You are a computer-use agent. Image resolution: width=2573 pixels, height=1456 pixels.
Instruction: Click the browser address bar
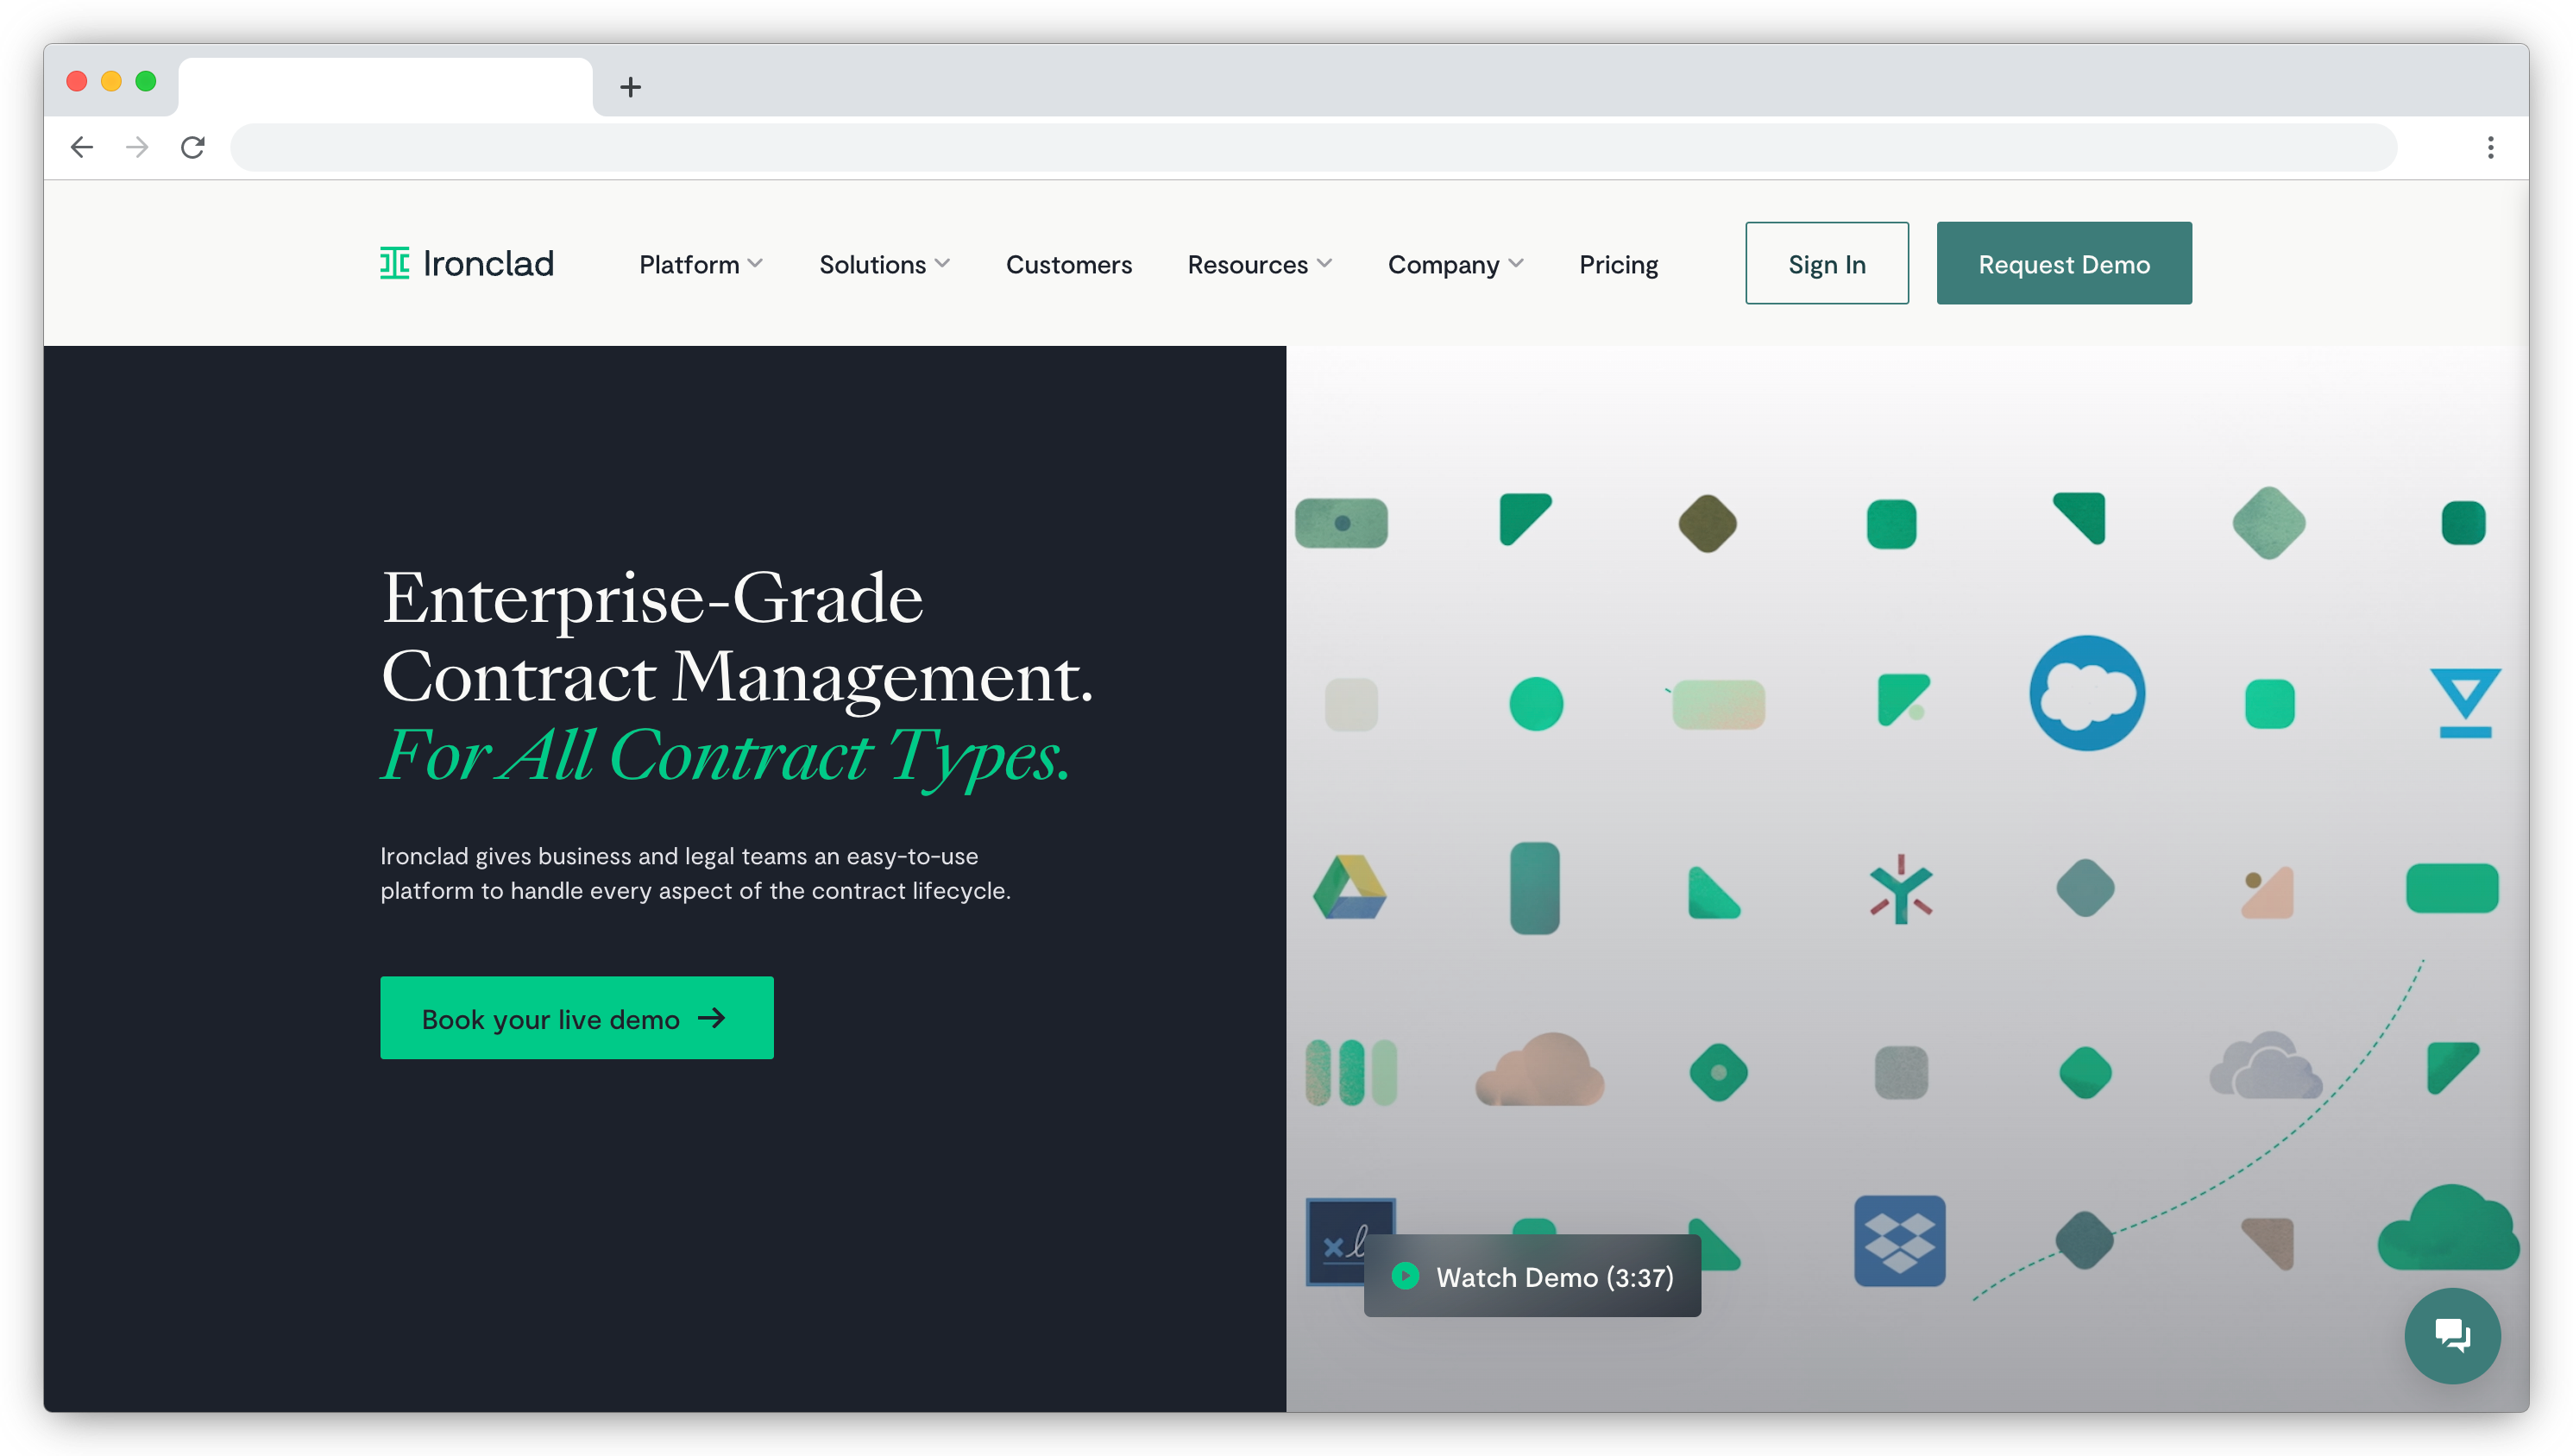1313,147
